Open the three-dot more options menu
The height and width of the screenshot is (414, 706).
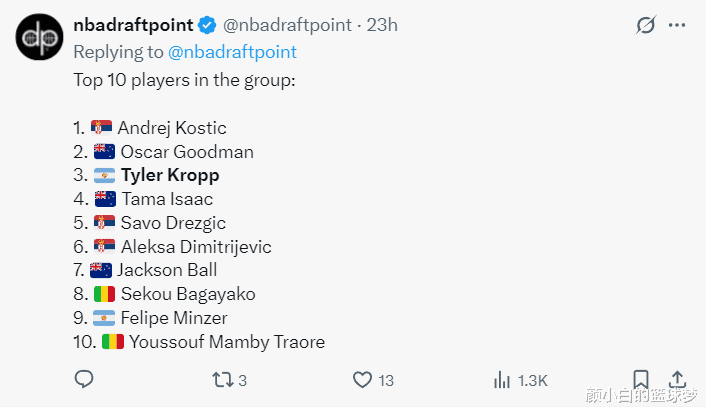coord(677,25)
